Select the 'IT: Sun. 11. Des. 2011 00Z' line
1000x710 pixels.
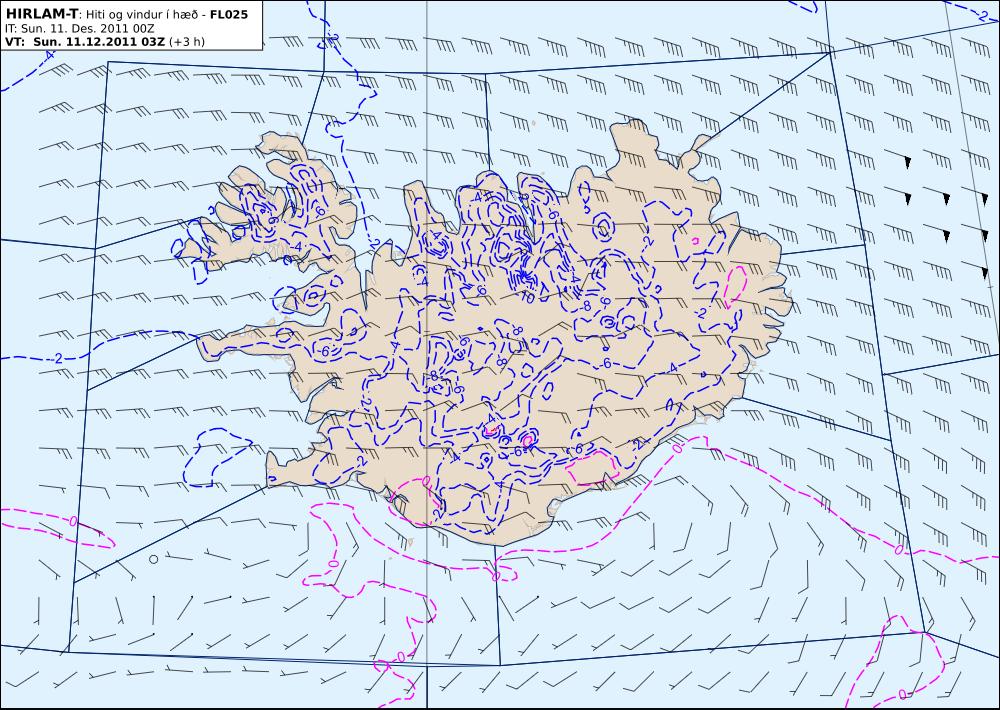[x=79, y=29]
